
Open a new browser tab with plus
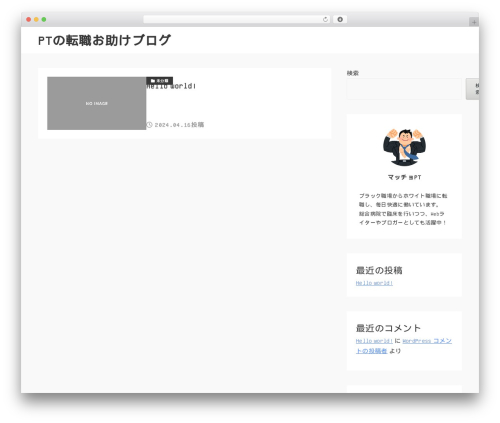474,22
